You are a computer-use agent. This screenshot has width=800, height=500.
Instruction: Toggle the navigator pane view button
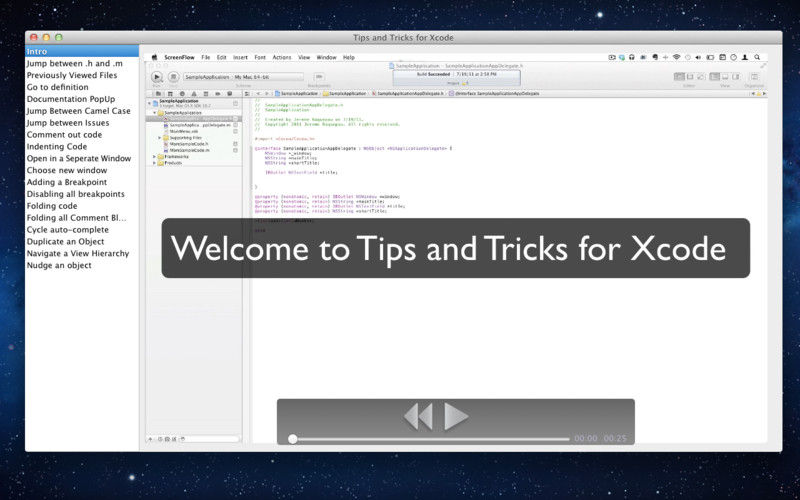(x=714, y=77)
